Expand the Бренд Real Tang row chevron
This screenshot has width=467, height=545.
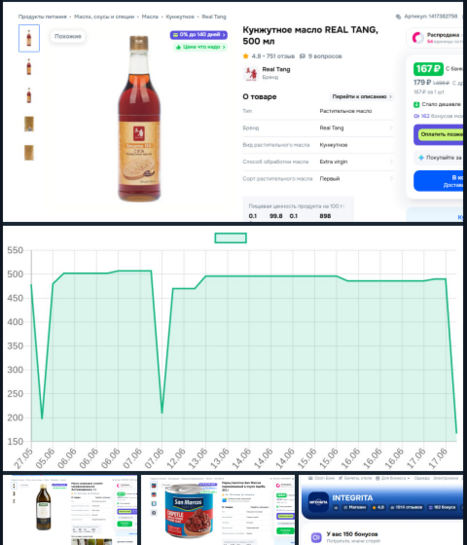391,128
